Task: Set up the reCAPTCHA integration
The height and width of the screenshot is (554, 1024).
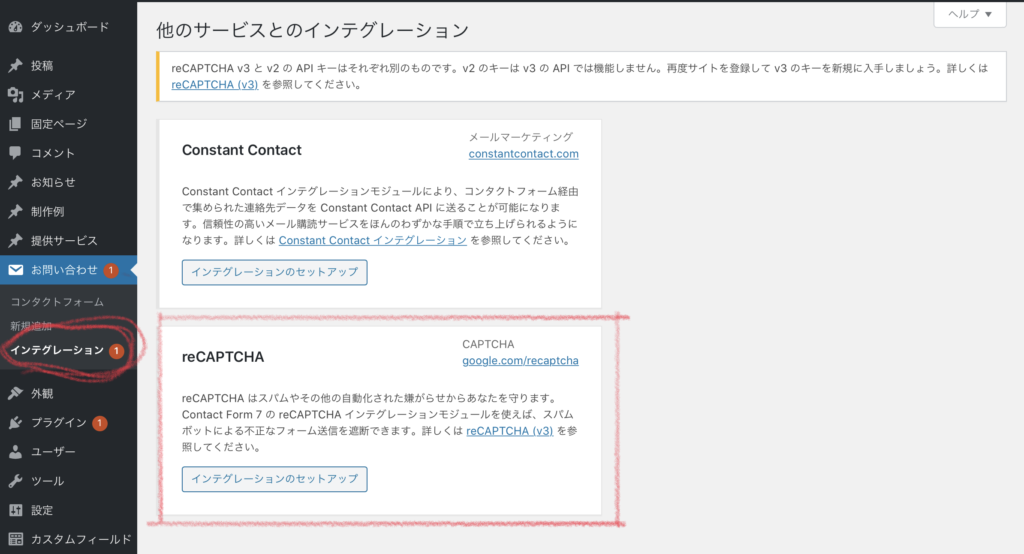Action: point(274,479)
